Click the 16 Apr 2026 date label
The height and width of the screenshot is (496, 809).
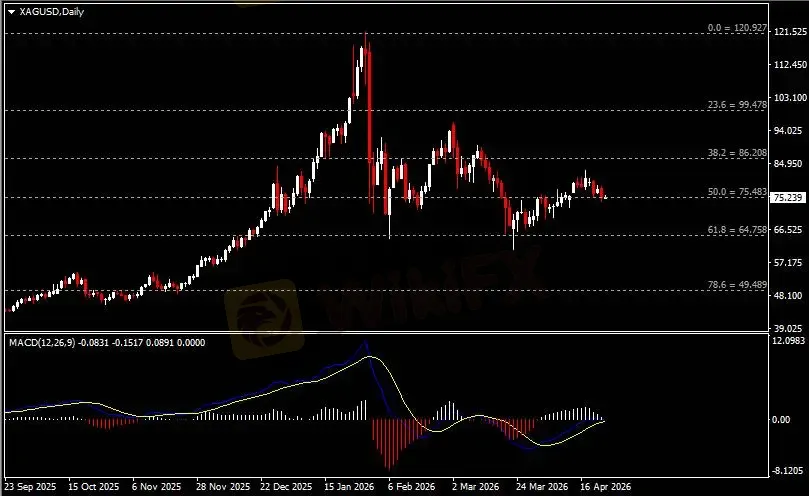pos(606,487)
